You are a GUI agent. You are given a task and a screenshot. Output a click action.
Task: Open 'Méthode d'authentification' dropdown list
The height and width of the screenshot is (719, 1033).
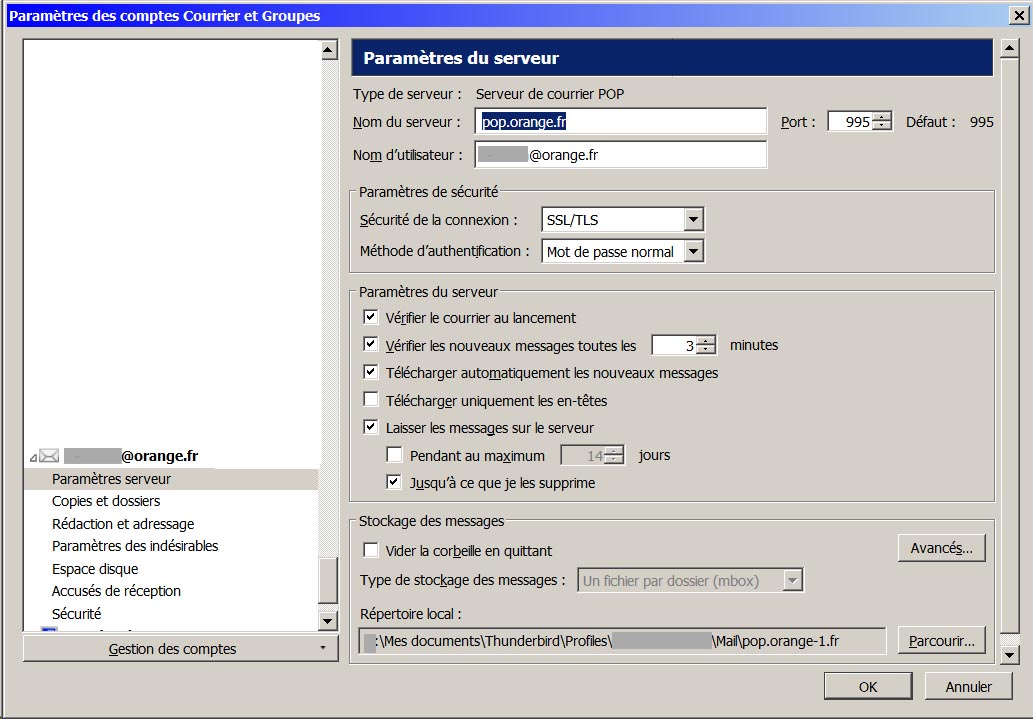tap(694, 252)
